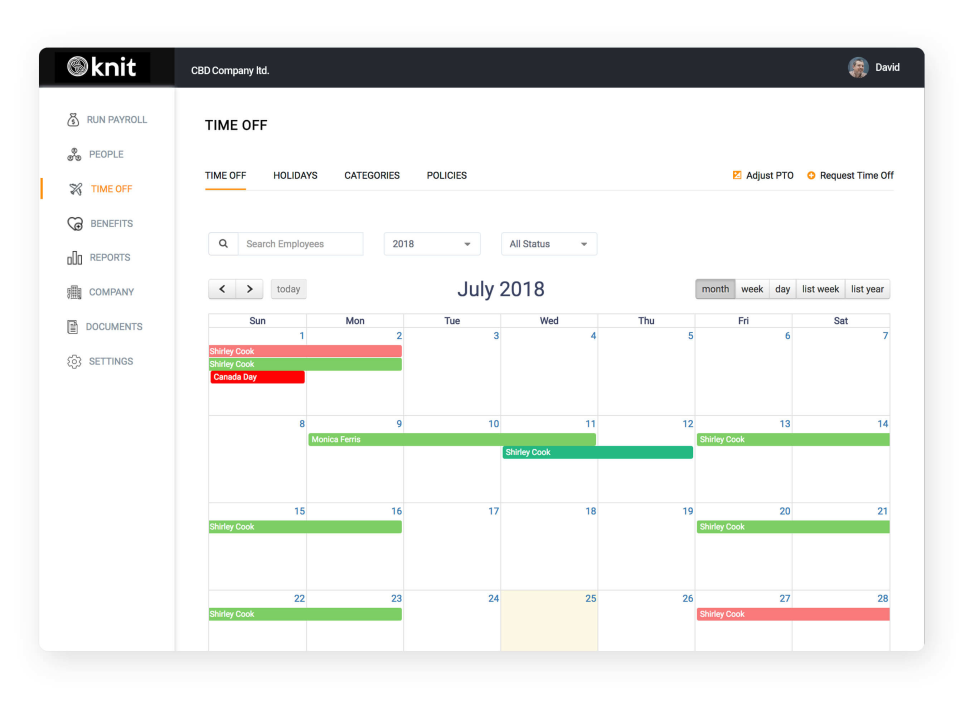
Task: Open Benefits from the sidebar icon
Action: tap(74, 223)
